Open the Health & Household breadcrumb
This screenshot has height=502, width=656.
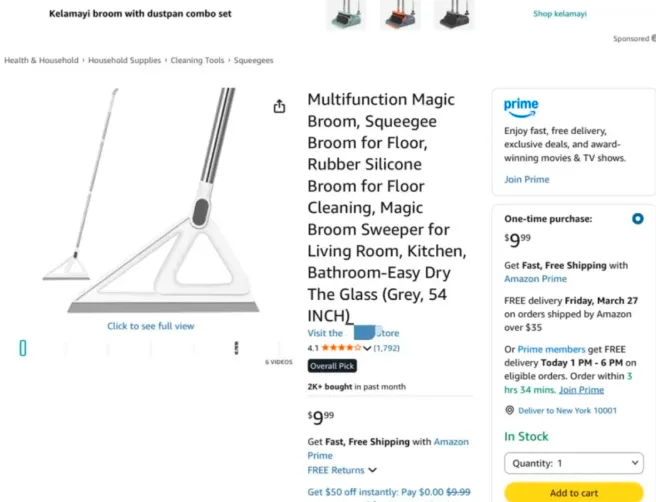(x=41, y=60)
